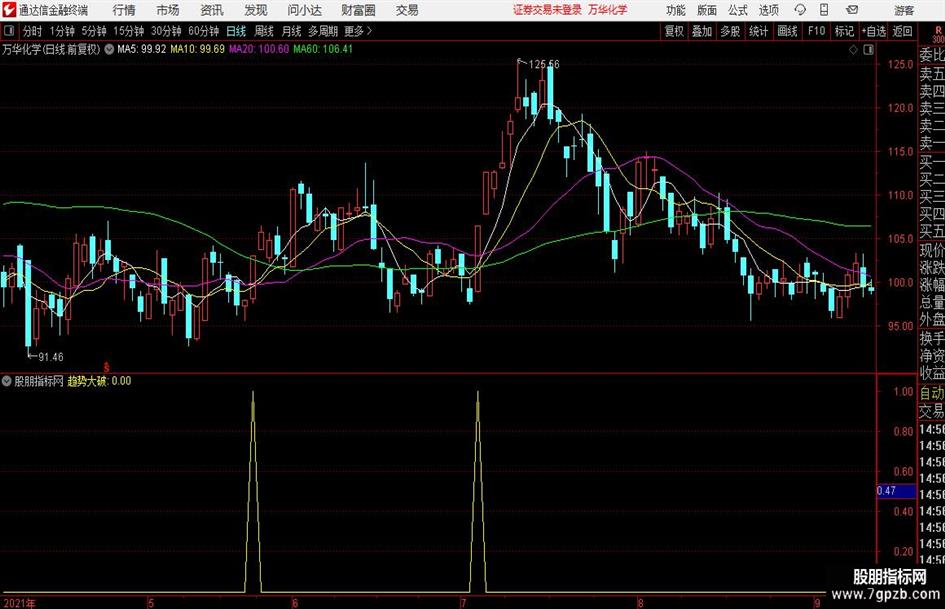Open the 交易 menu
The width and height of the screenshot is (945, 609).
click(407, 10)
